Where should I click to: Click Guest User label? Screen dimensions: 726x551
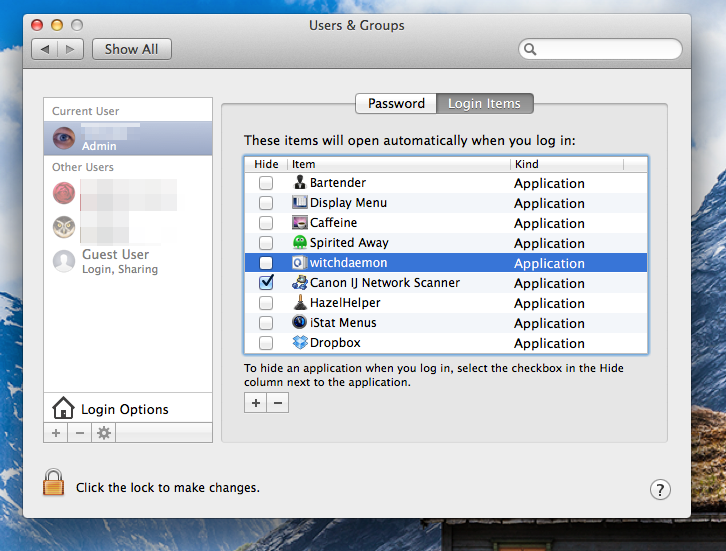(x=115, y=255)
